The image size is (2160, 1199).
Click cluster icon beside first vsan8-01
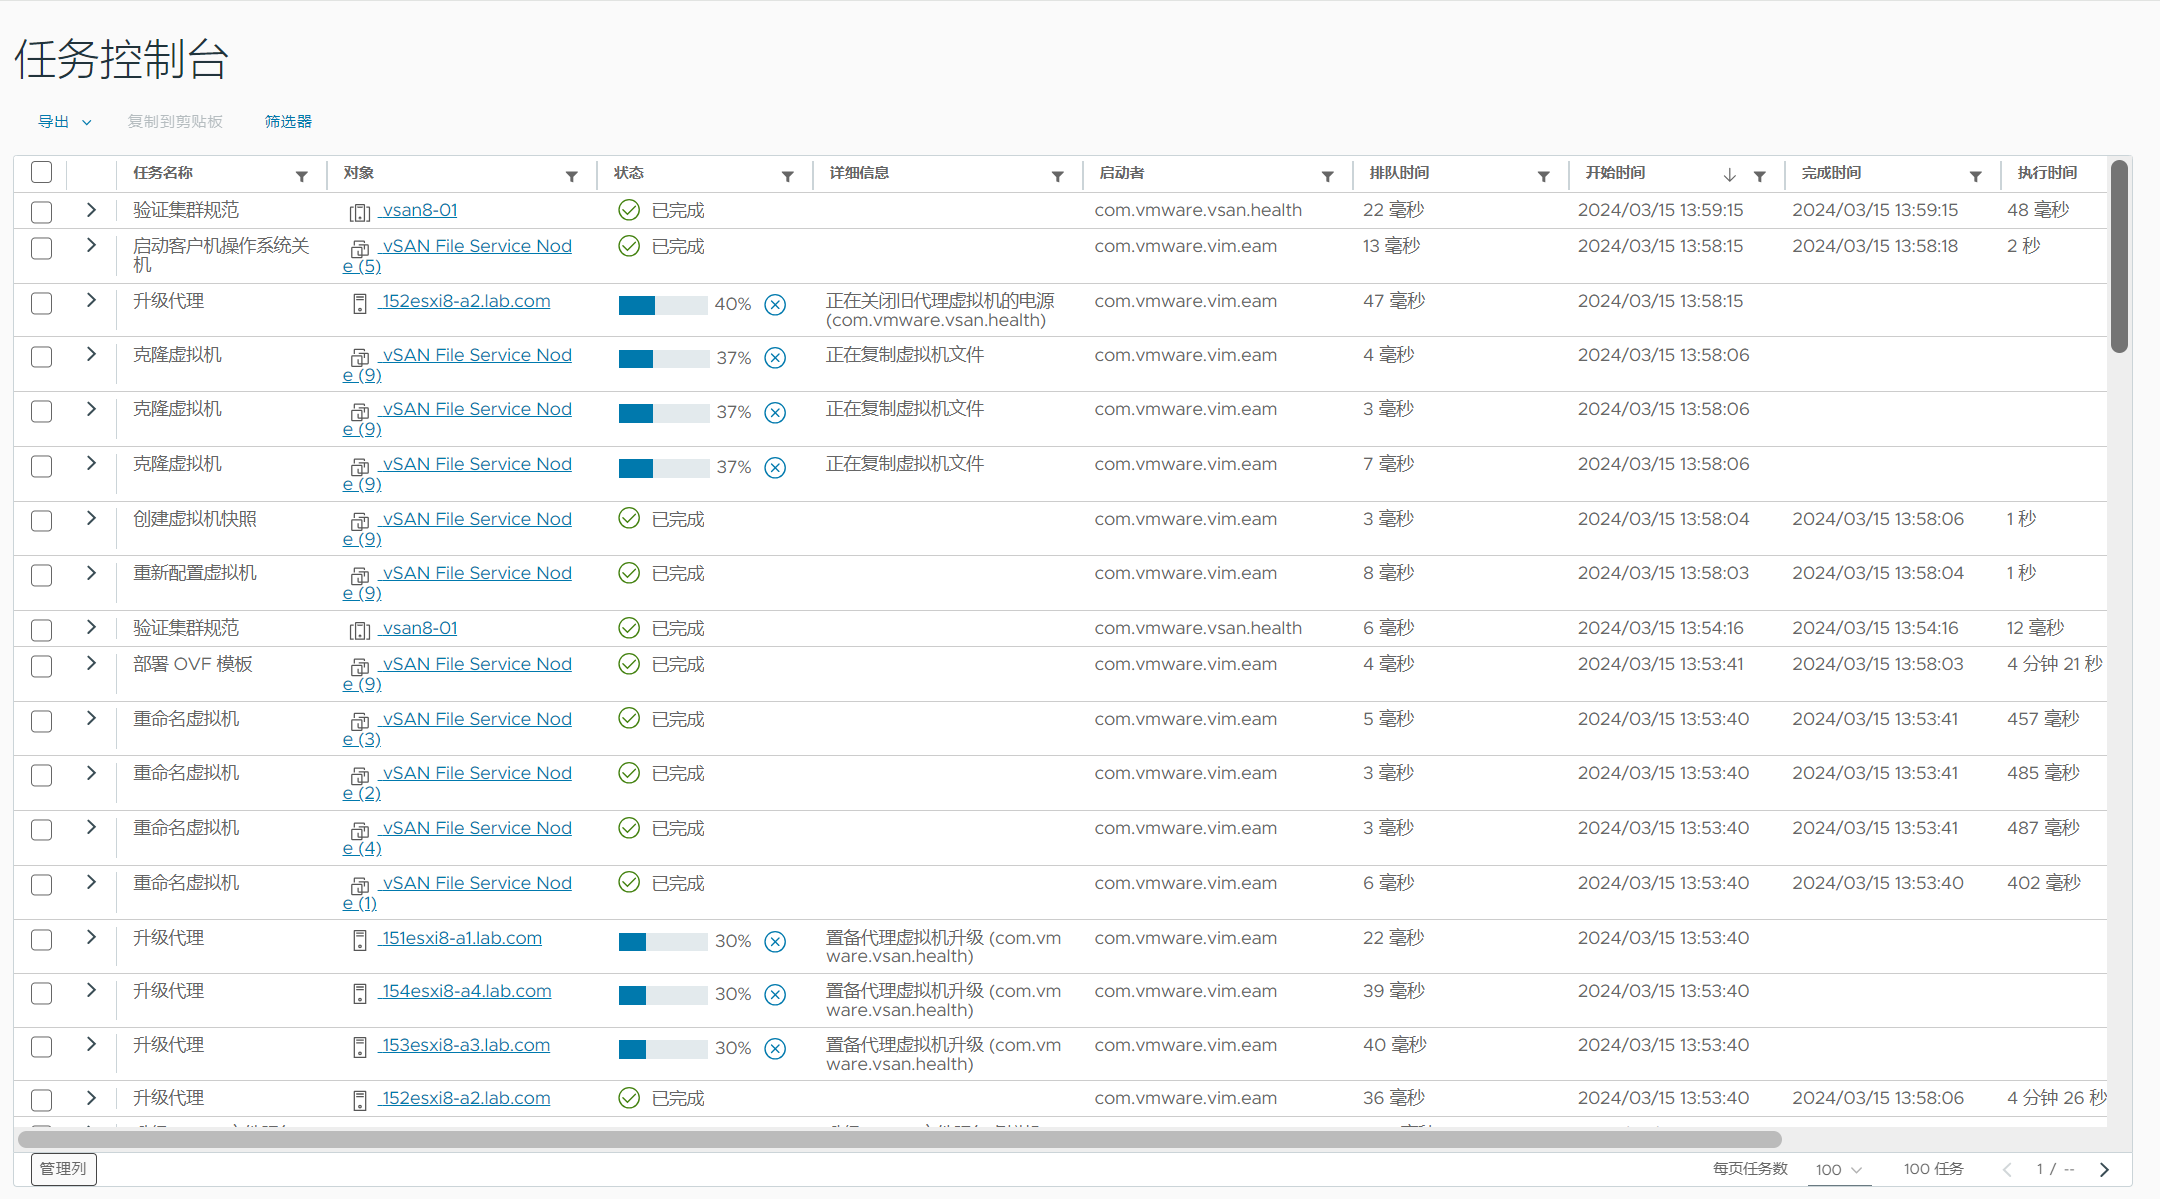pos(360,212)
